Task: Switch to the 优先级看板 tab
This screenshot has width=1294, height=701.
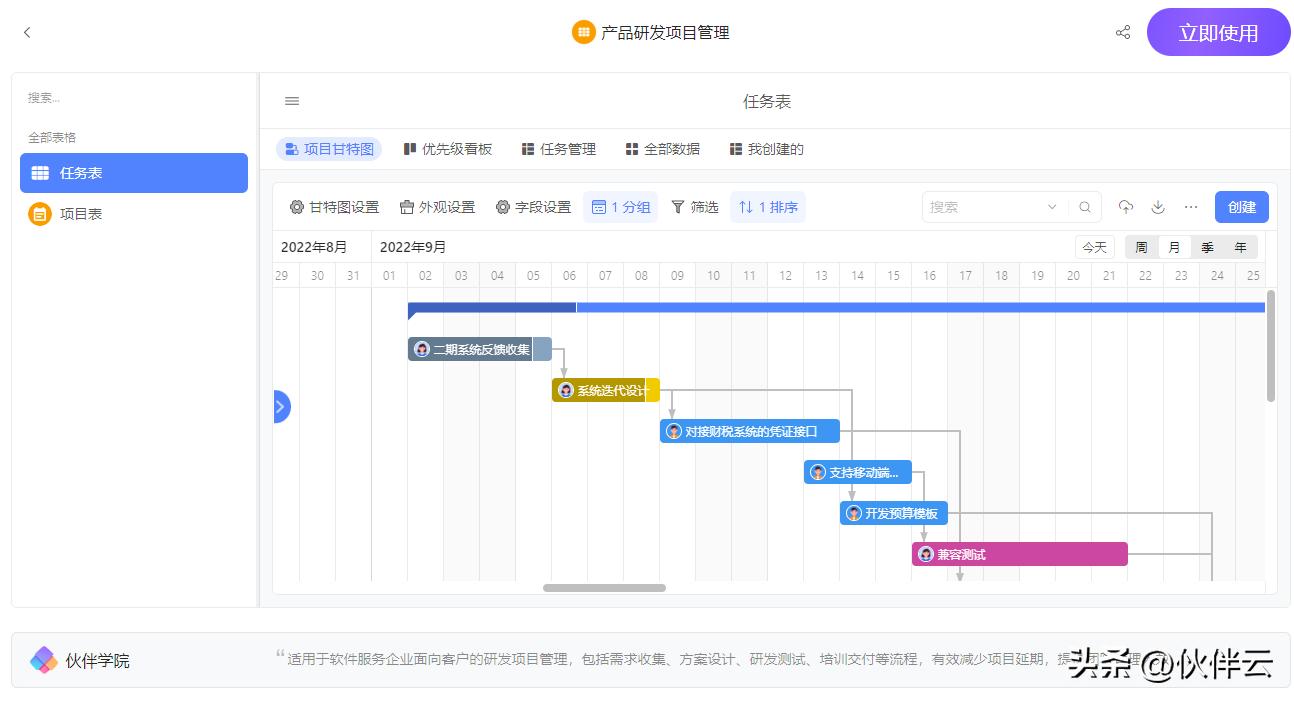Action: coord(447,148)
